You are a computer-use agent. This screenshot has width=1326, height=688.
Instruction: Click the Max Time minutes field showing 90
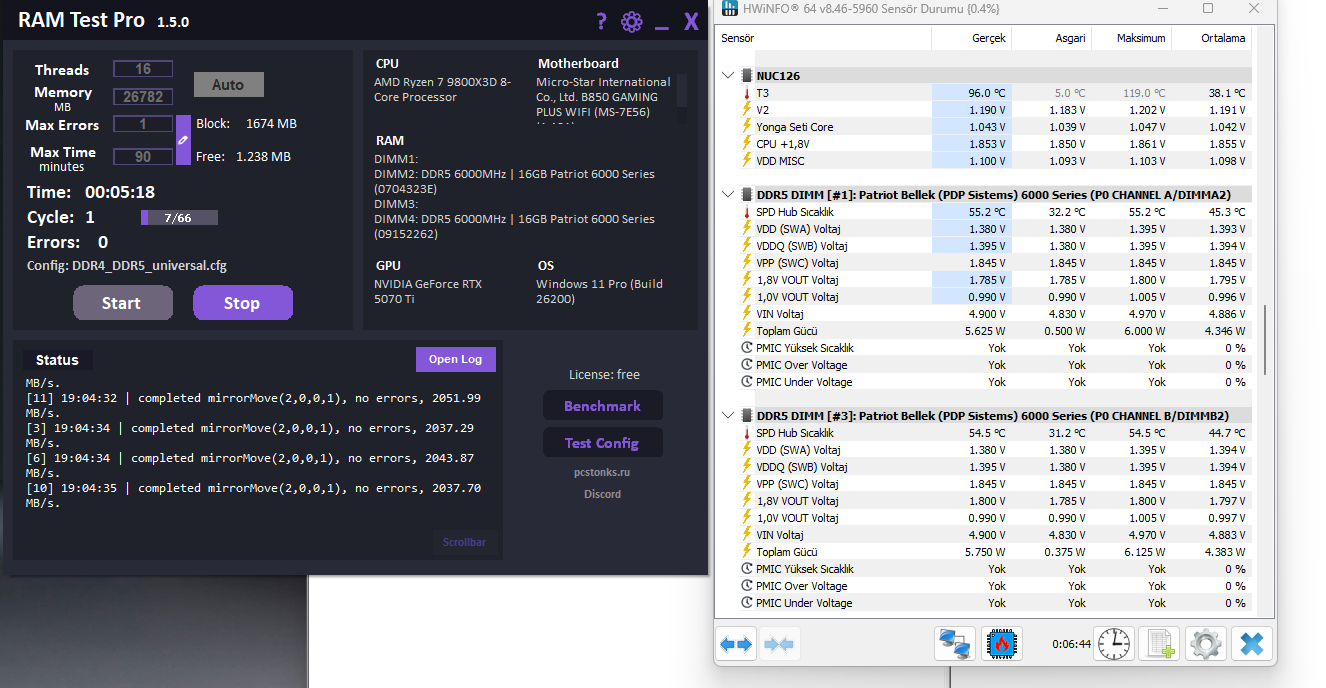point(143,157)
